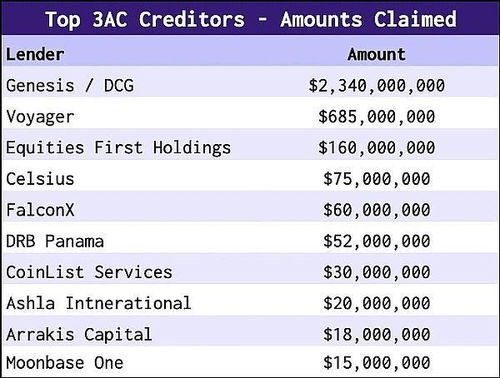The height and width of the screenshot is (378, 500).
Task: Select the CoinList Services lender name
Action: (89, 272)
